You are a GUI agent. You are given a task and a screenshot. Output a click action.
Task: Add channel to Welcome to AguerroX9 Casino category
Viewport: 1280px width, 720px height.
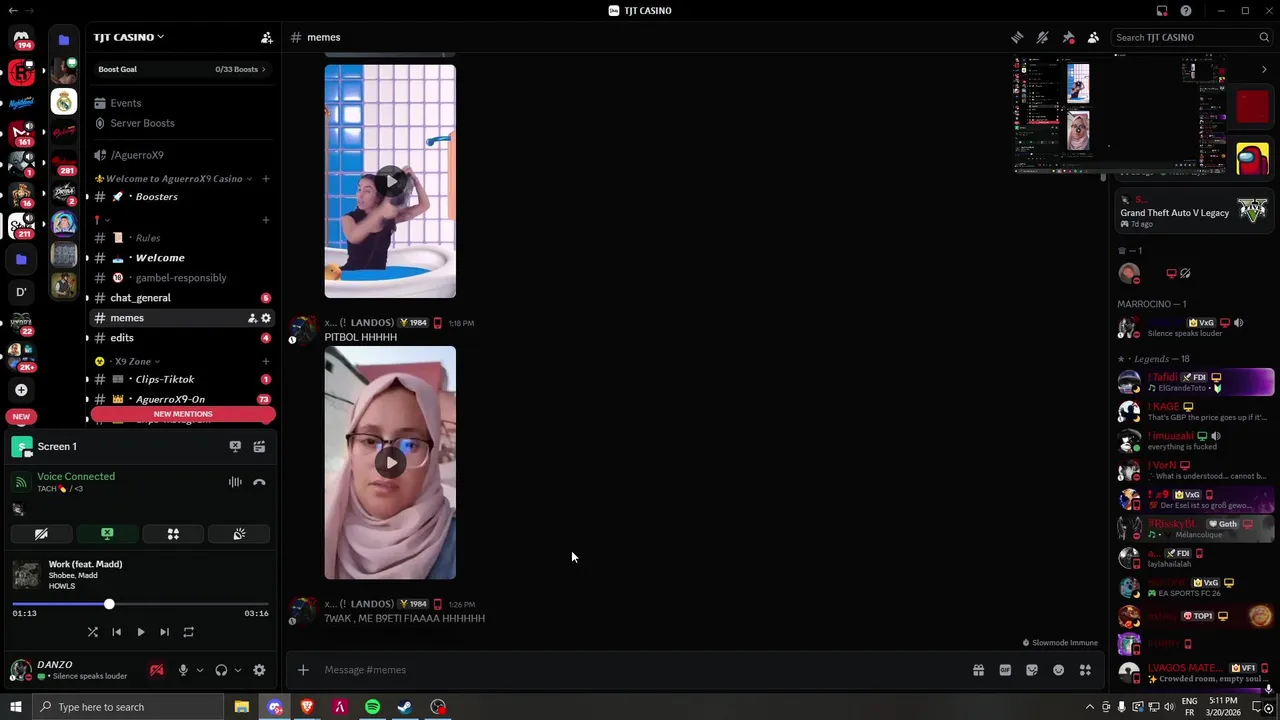point(265,179)
